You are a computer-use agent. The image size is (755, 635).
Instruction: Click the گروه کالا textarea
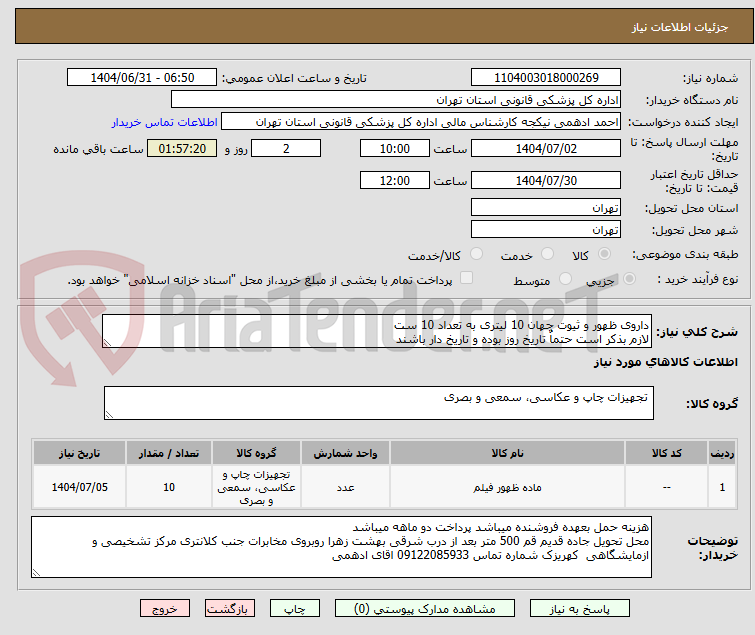(379, 403)
